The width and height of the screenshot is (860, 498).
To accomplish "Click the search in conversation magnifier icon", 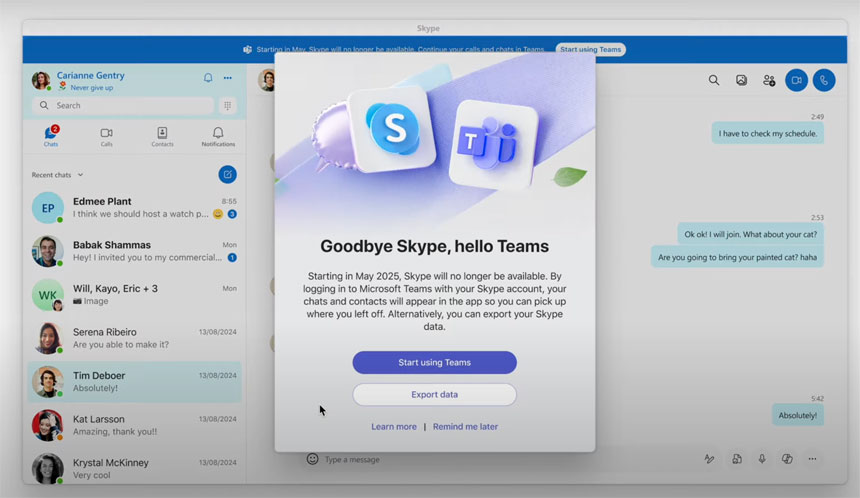I will [714, 80].
